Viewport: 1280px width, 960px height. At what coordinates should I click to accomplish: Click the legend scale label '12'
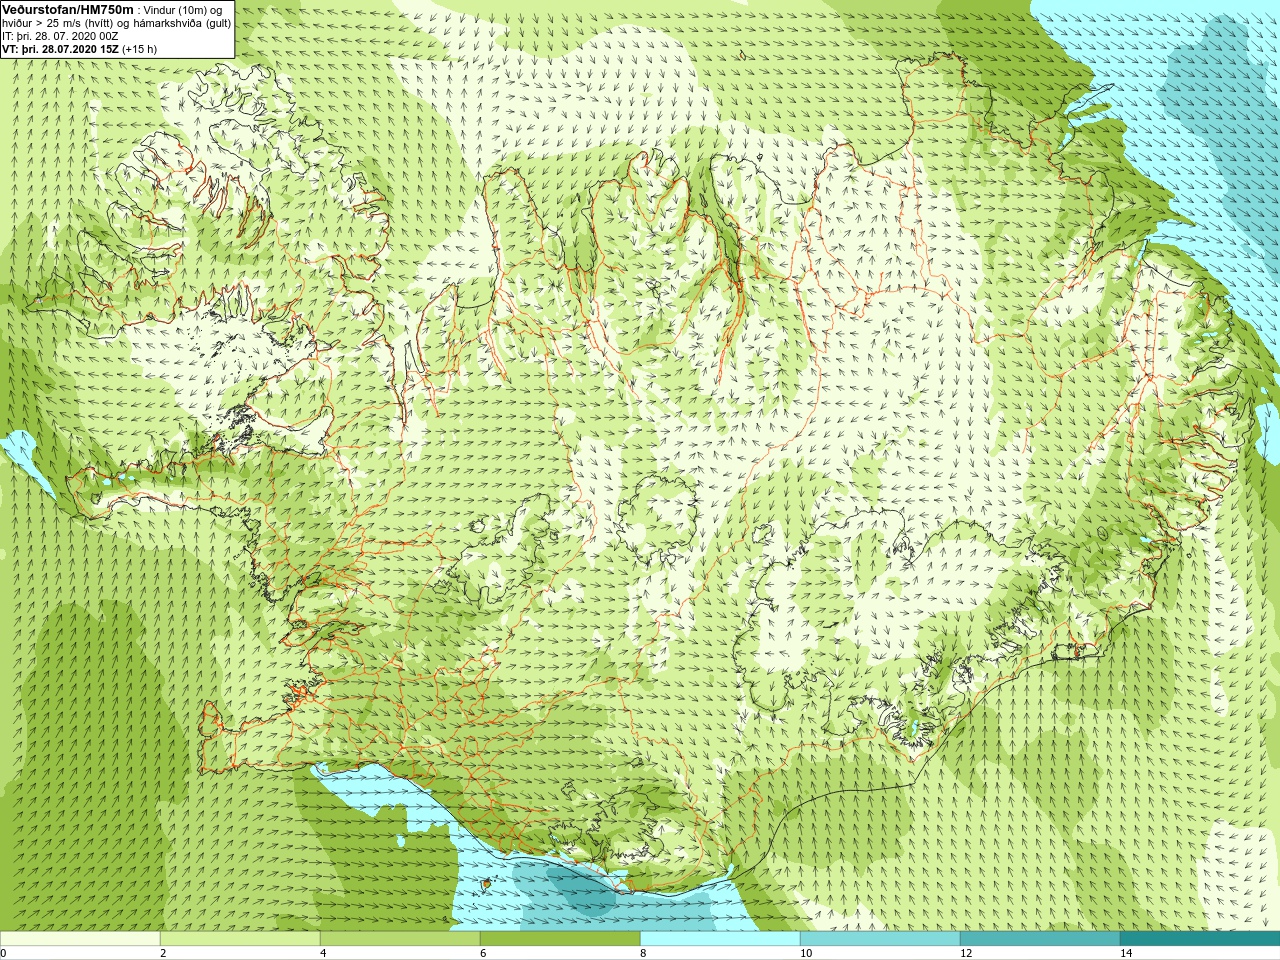pos(966,953)
